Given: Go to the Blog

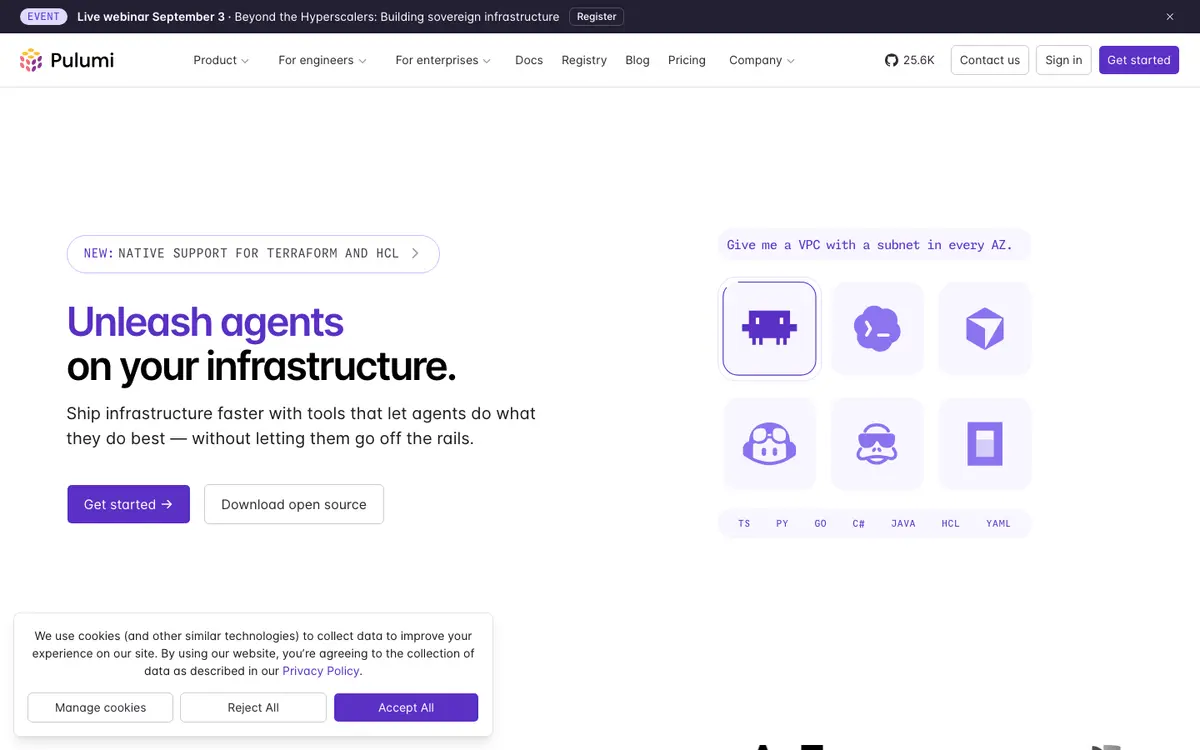Looking at the screenshot, I should 637,60.
